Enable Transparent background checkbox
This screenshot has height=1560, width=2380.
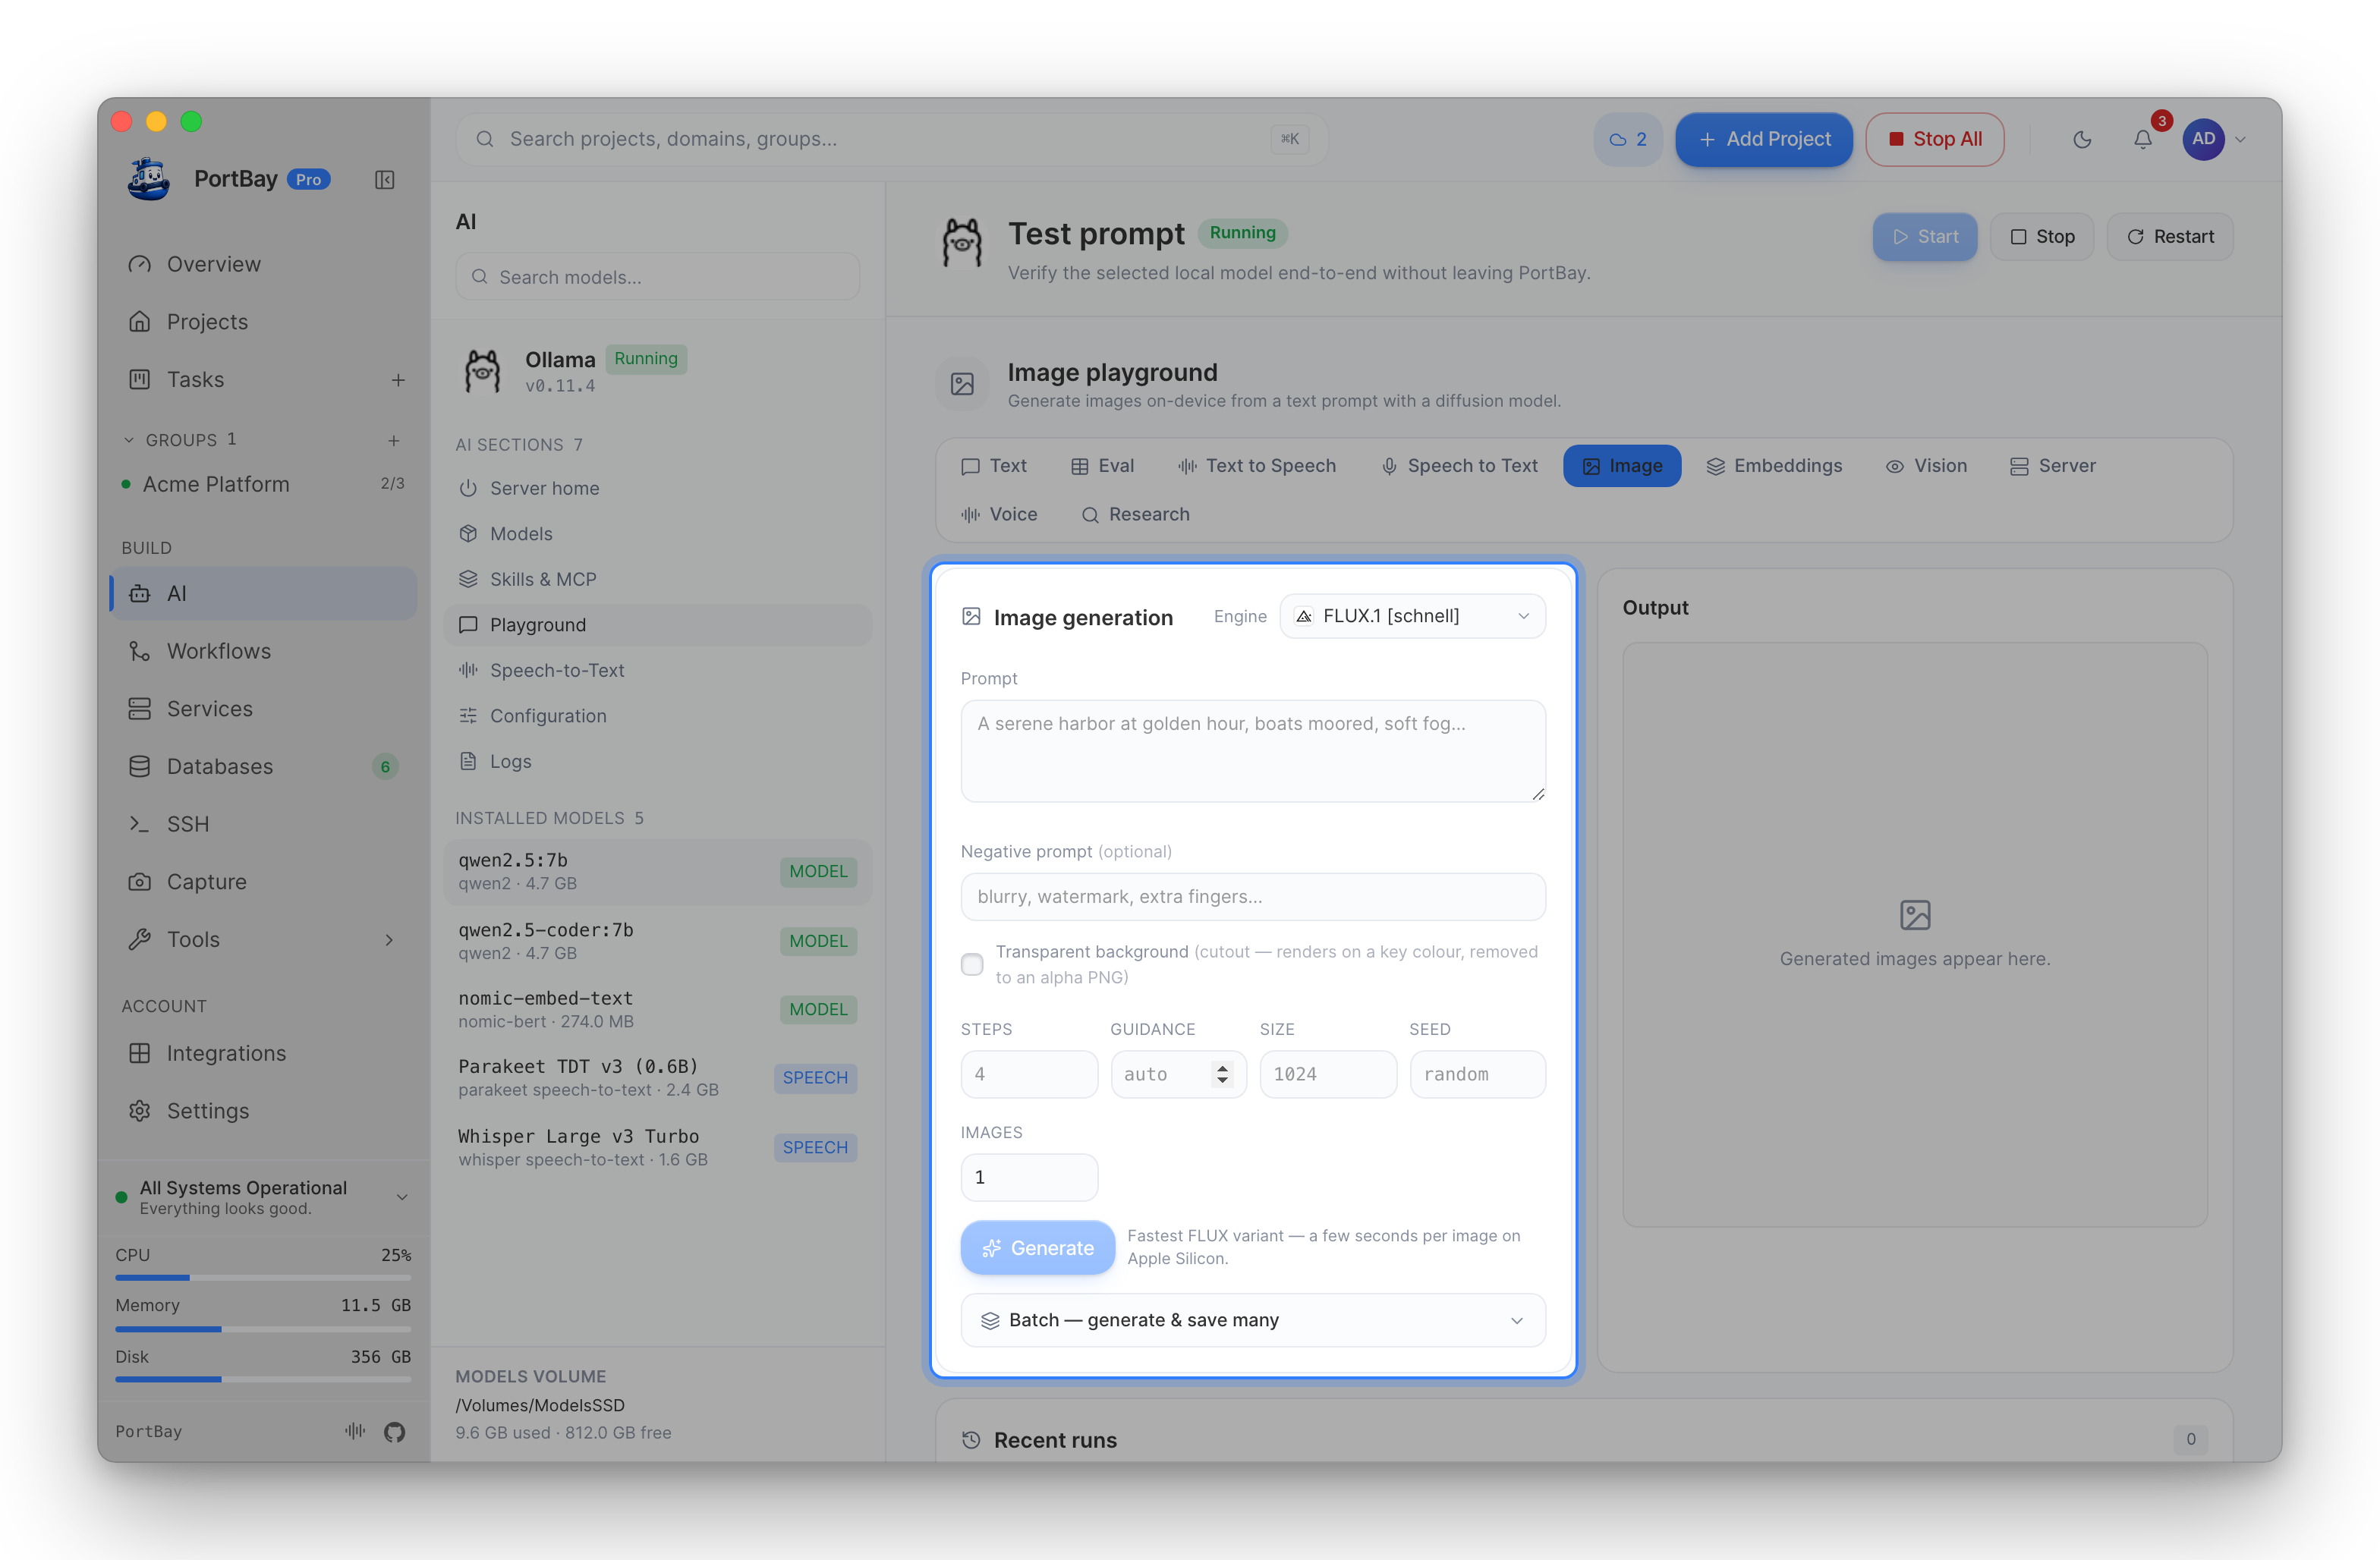[972, 965]
